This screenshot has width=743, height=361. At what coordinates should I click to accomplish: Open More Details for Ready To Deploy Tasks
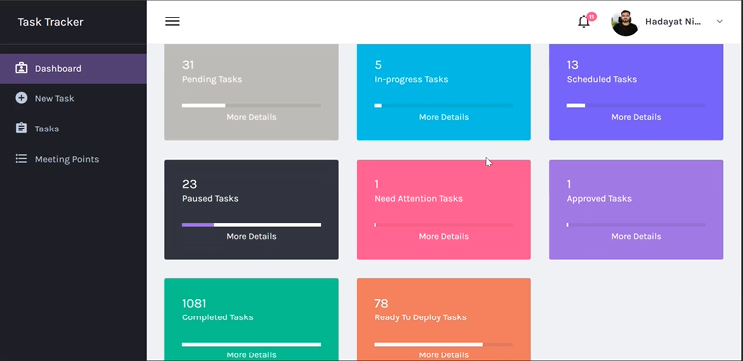(444, 355)
